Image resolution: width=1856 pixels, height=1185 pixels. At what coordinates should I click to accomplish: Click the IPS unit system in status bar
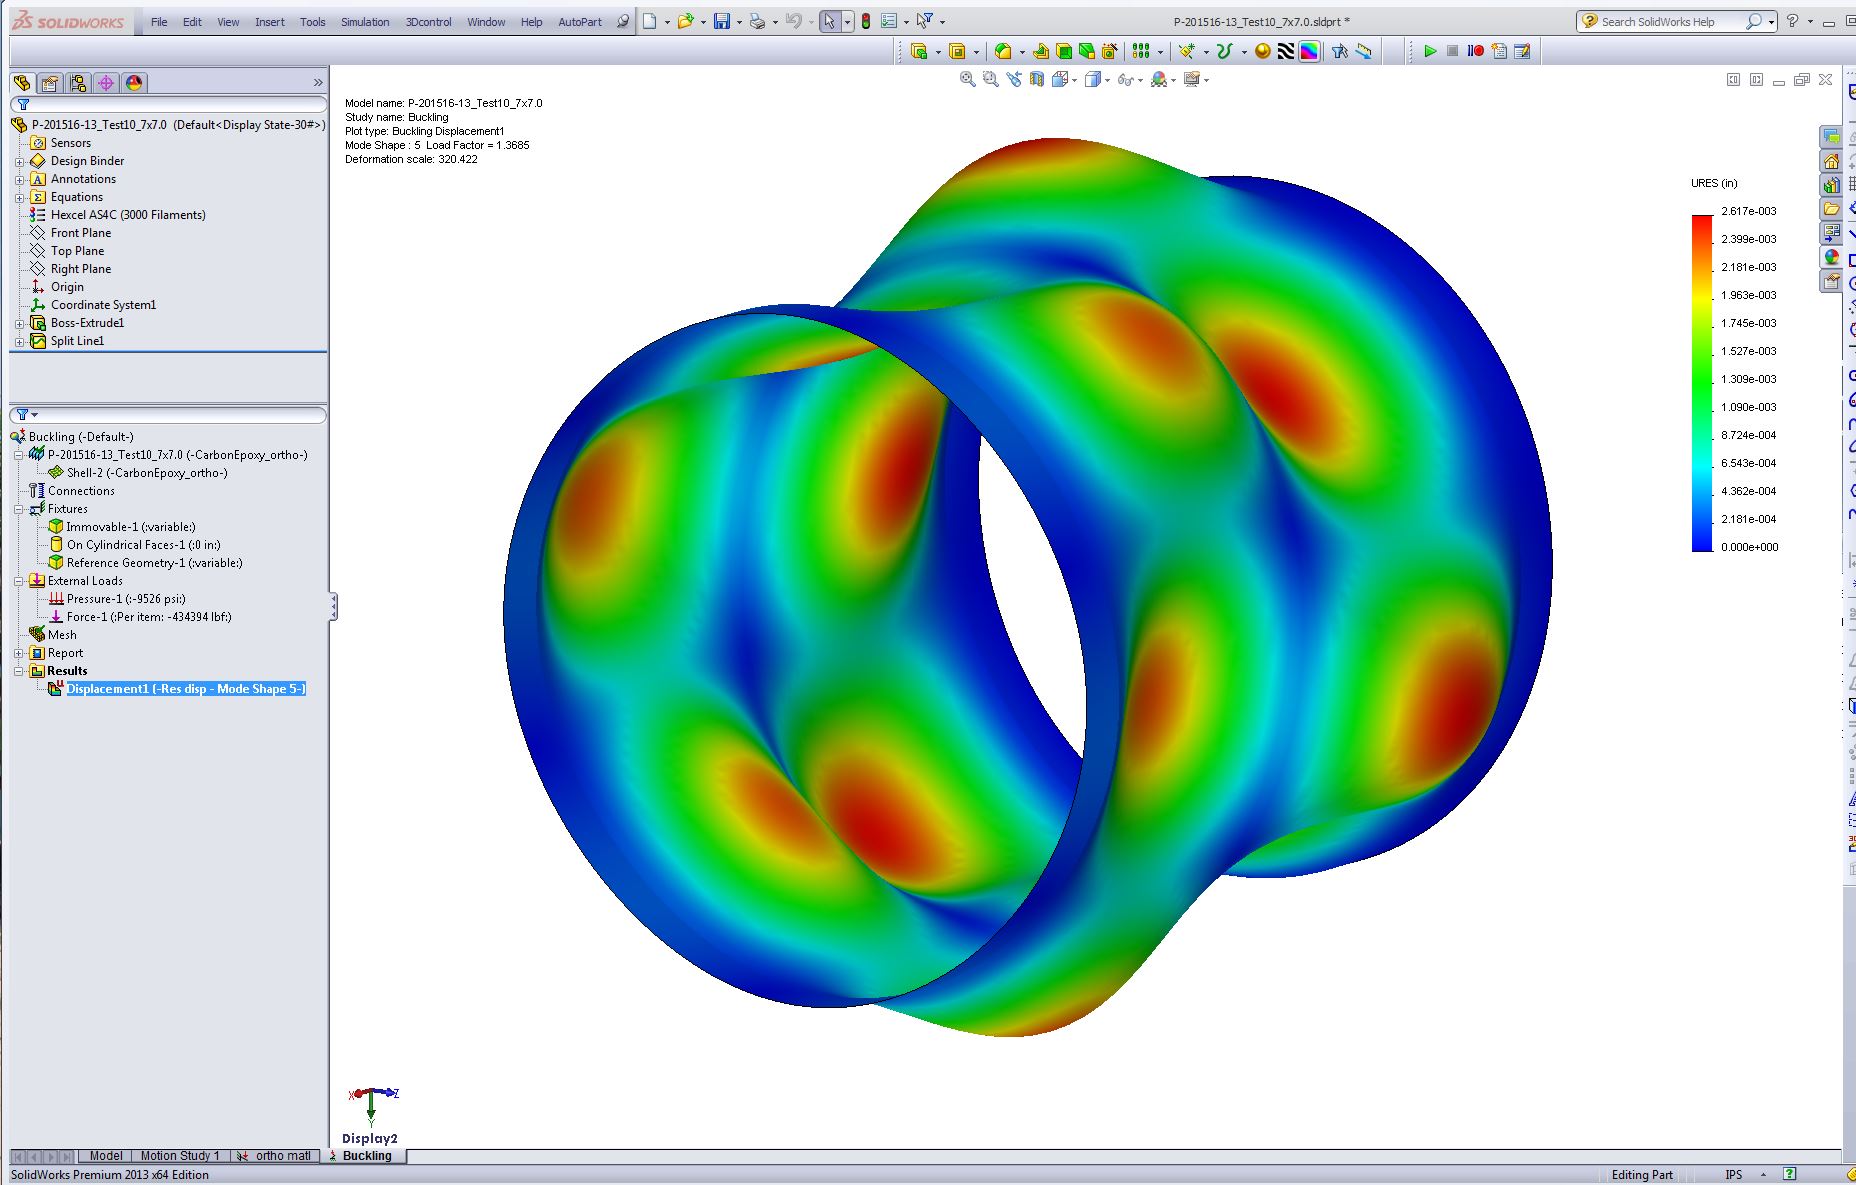tap(1733, 1175)
